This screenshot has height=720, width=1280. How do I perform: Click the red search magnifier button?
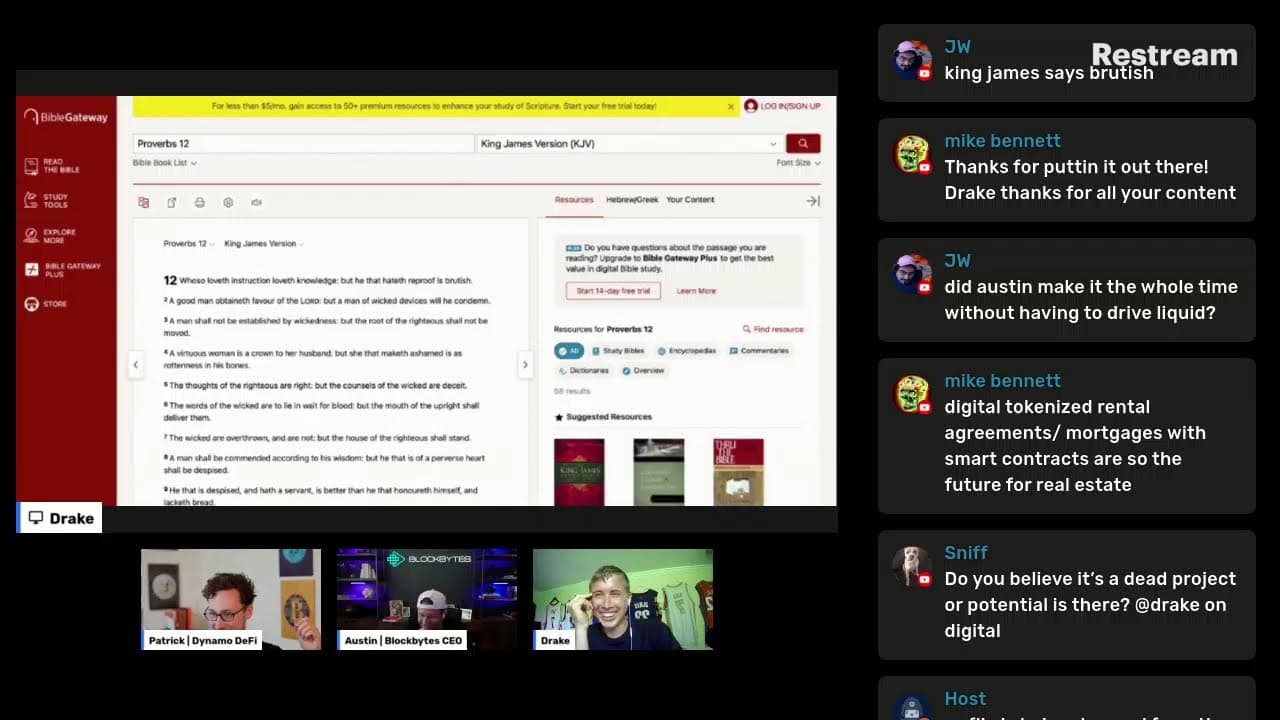point(803,143)
